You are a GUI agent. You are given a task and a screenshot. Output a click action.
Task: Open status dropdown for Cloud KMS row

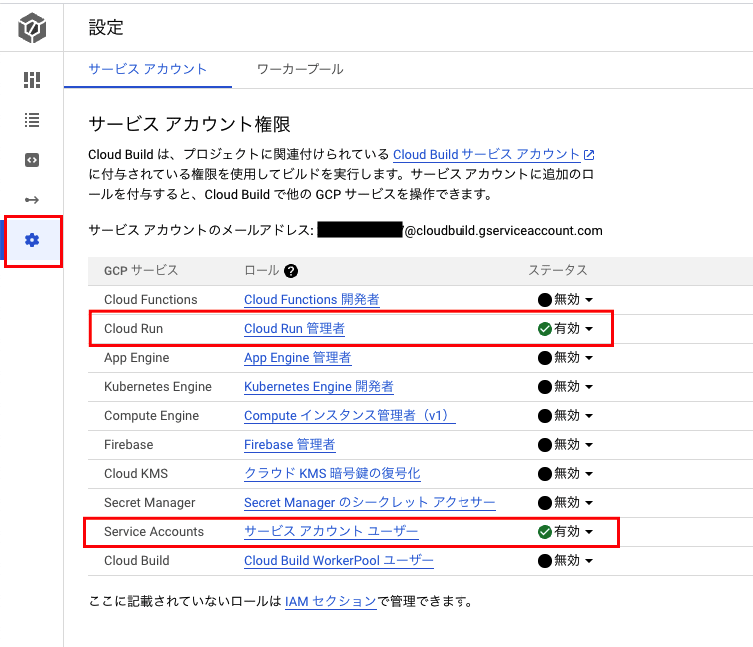565,474
